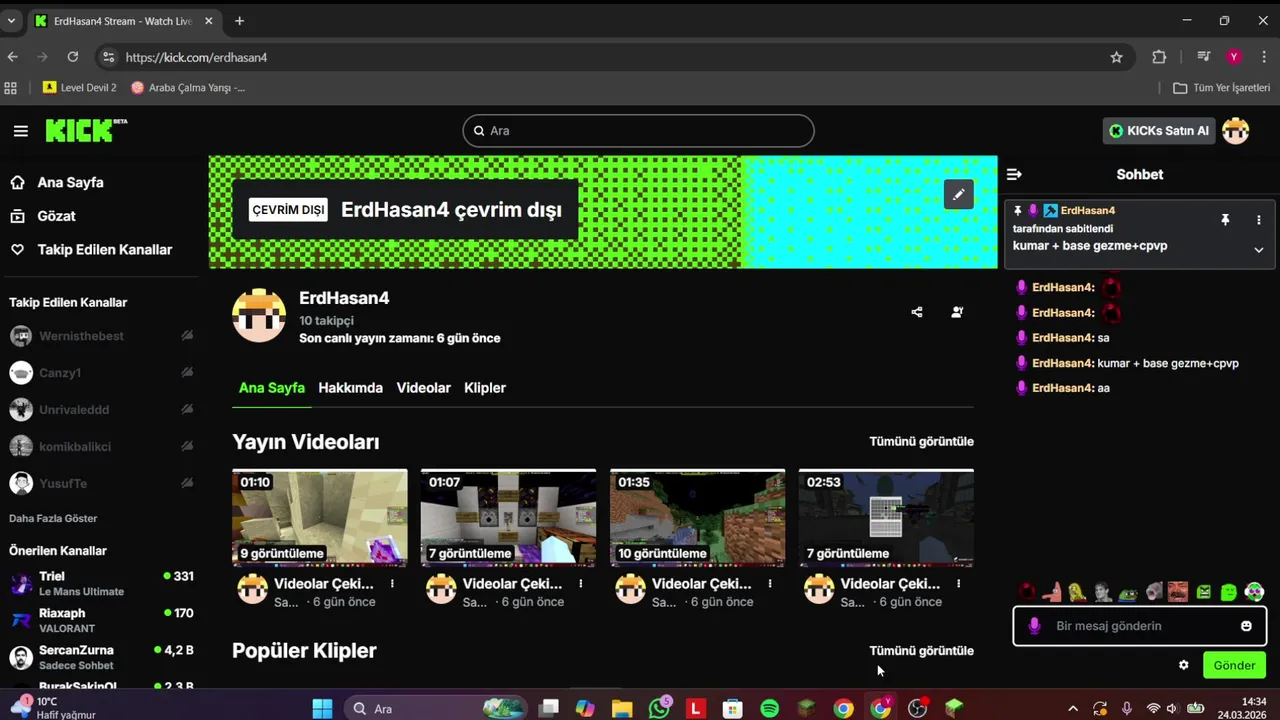
Task: View all Yayın Videoları via Tümünü görüntüle
Action: tap(921, 441)
